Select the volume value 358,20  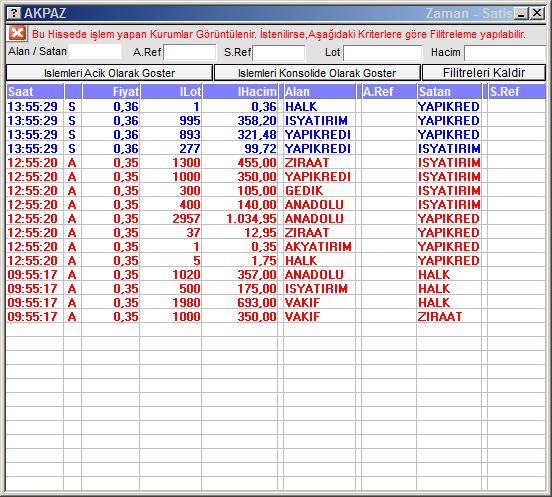pos(257,121)
